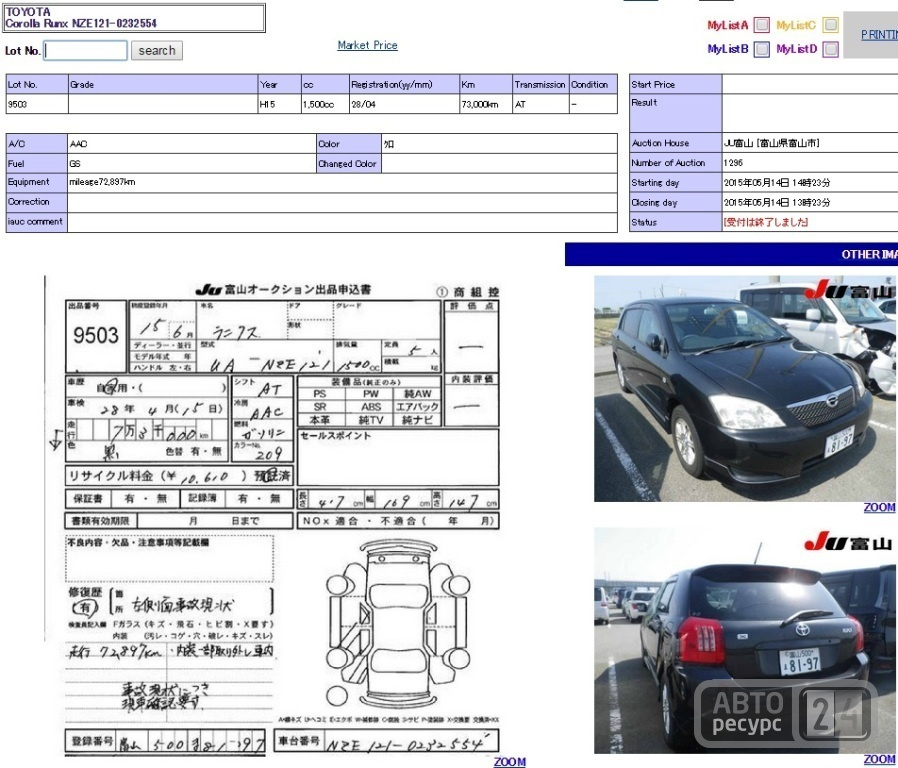Select the mileage72,897km equipment text
898x768 pixels.
(102, 182)
